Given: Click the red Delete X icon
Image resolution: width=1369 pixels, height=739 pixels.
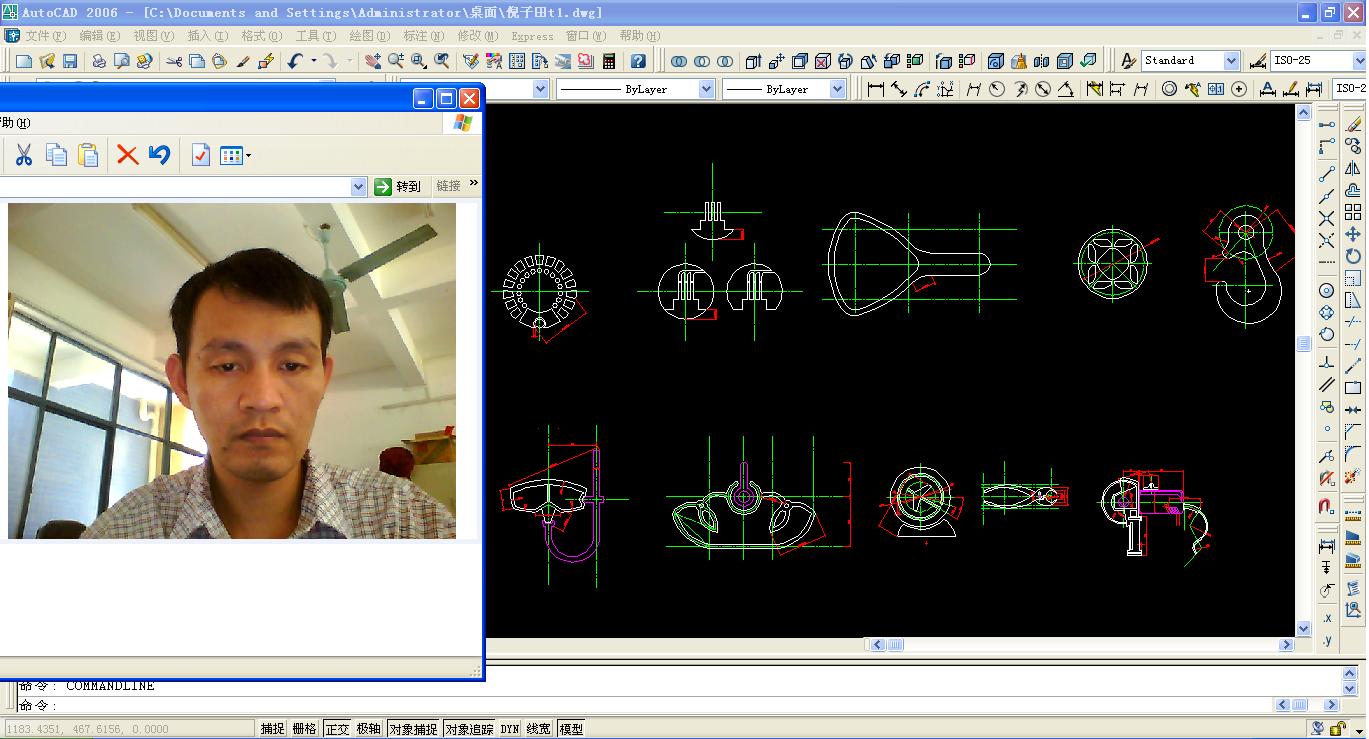Looking at the screenshot, I should (127, 155).
